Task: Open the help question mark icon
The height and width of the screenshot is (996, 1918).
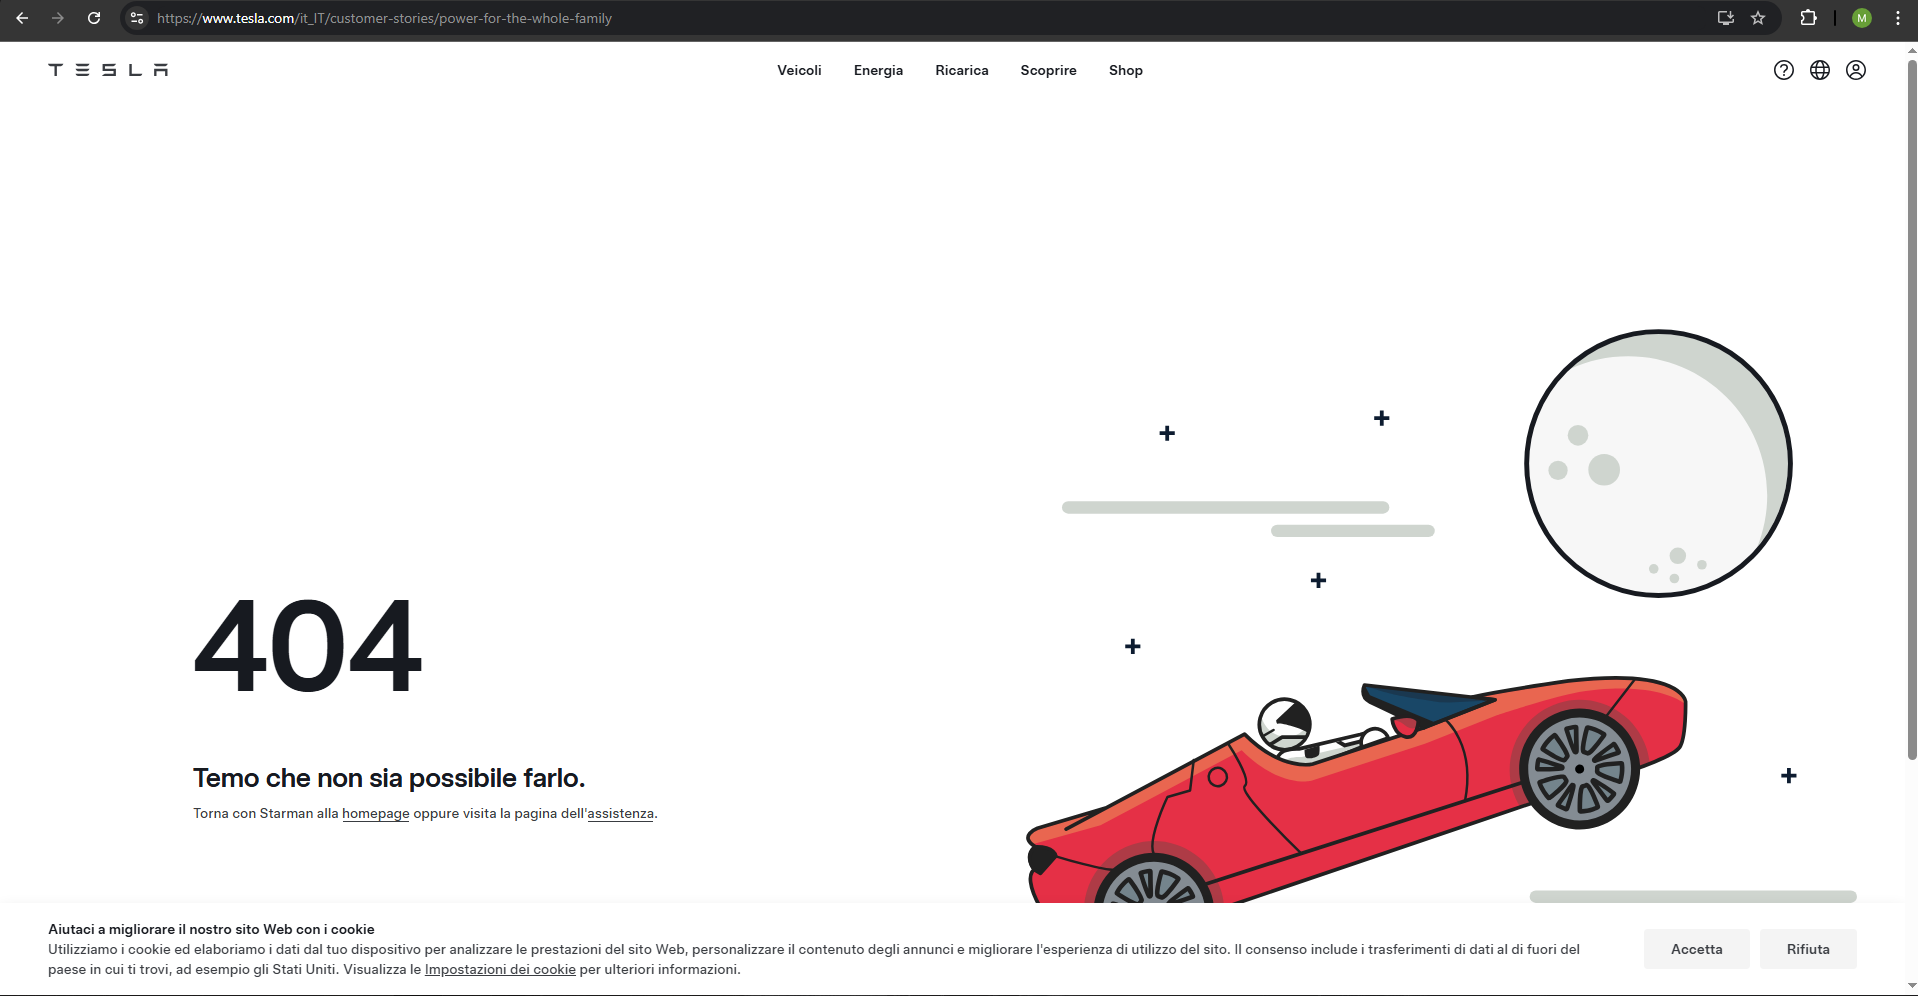Action: pos(1783,70)
